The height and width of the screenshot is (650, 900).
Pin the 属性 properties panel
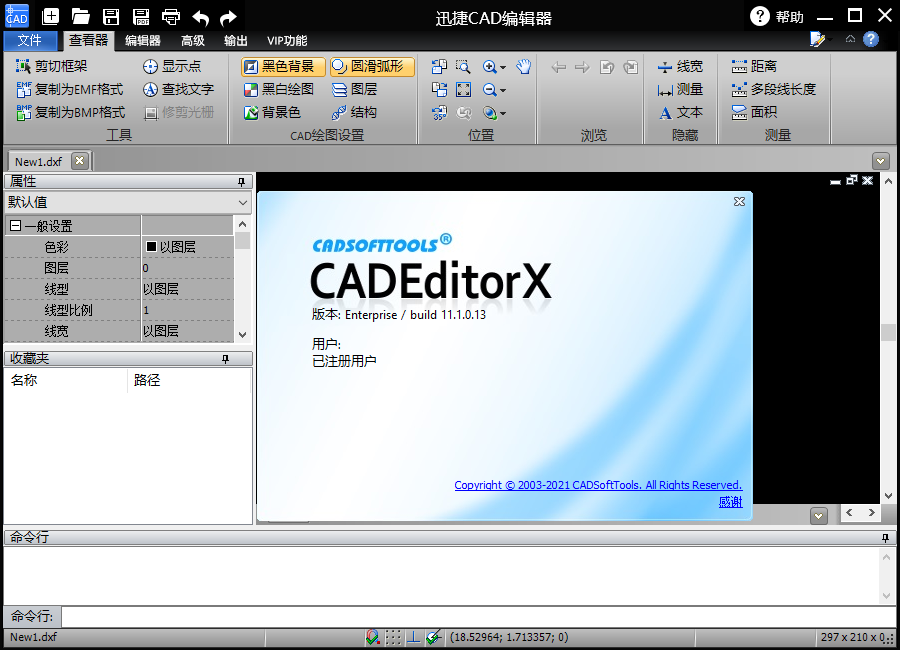click(x=242, y=182)
